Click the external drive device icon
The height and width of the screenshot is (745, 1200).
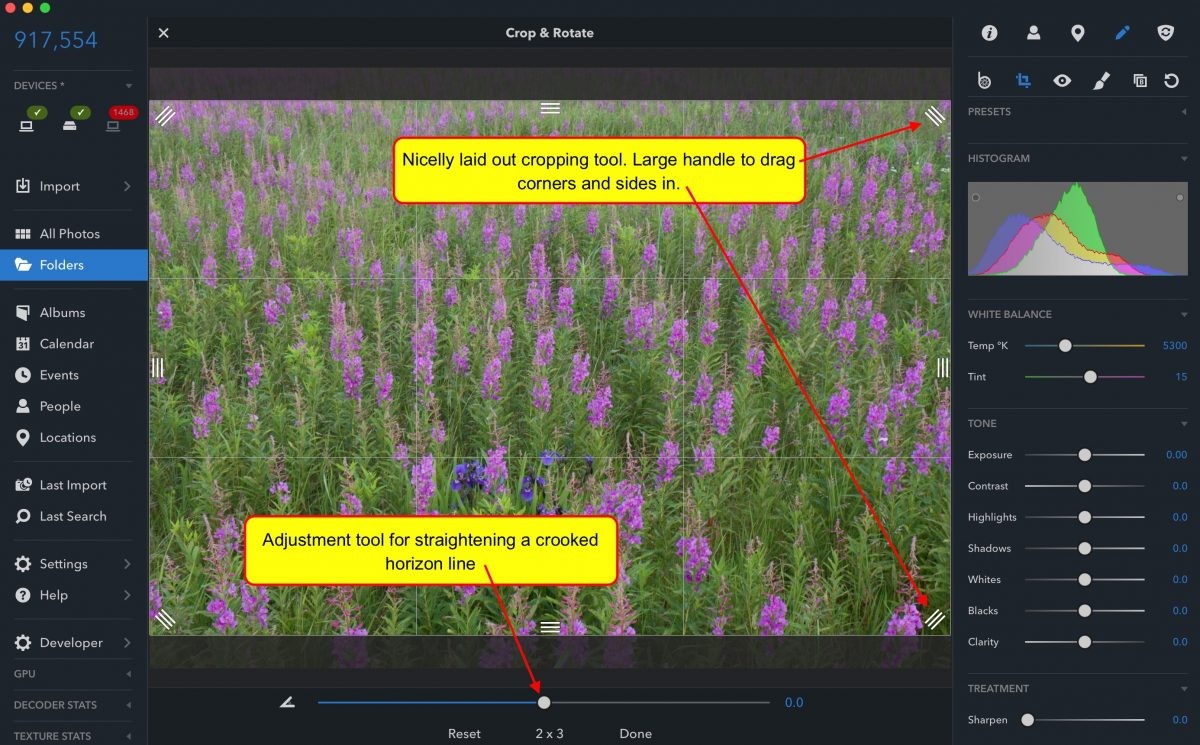[x=70, y=125]
